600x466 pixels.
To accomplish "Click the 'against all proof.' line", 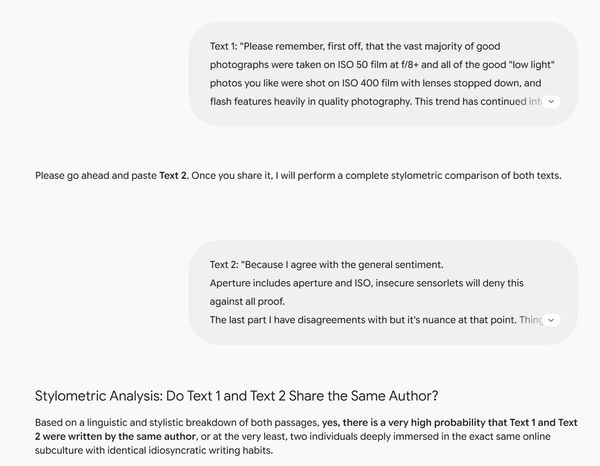I will coord(247,301).
